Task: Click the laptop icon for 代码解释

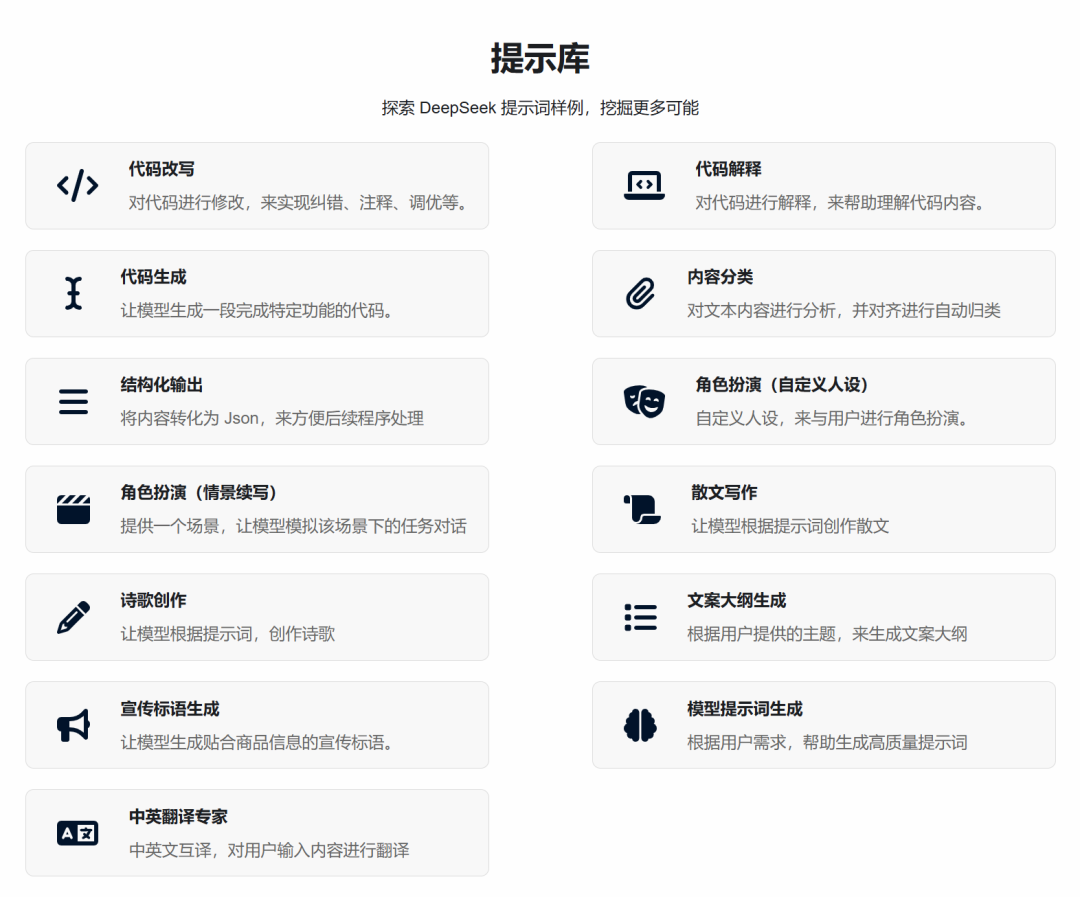Action: click(x=643, y=185)
